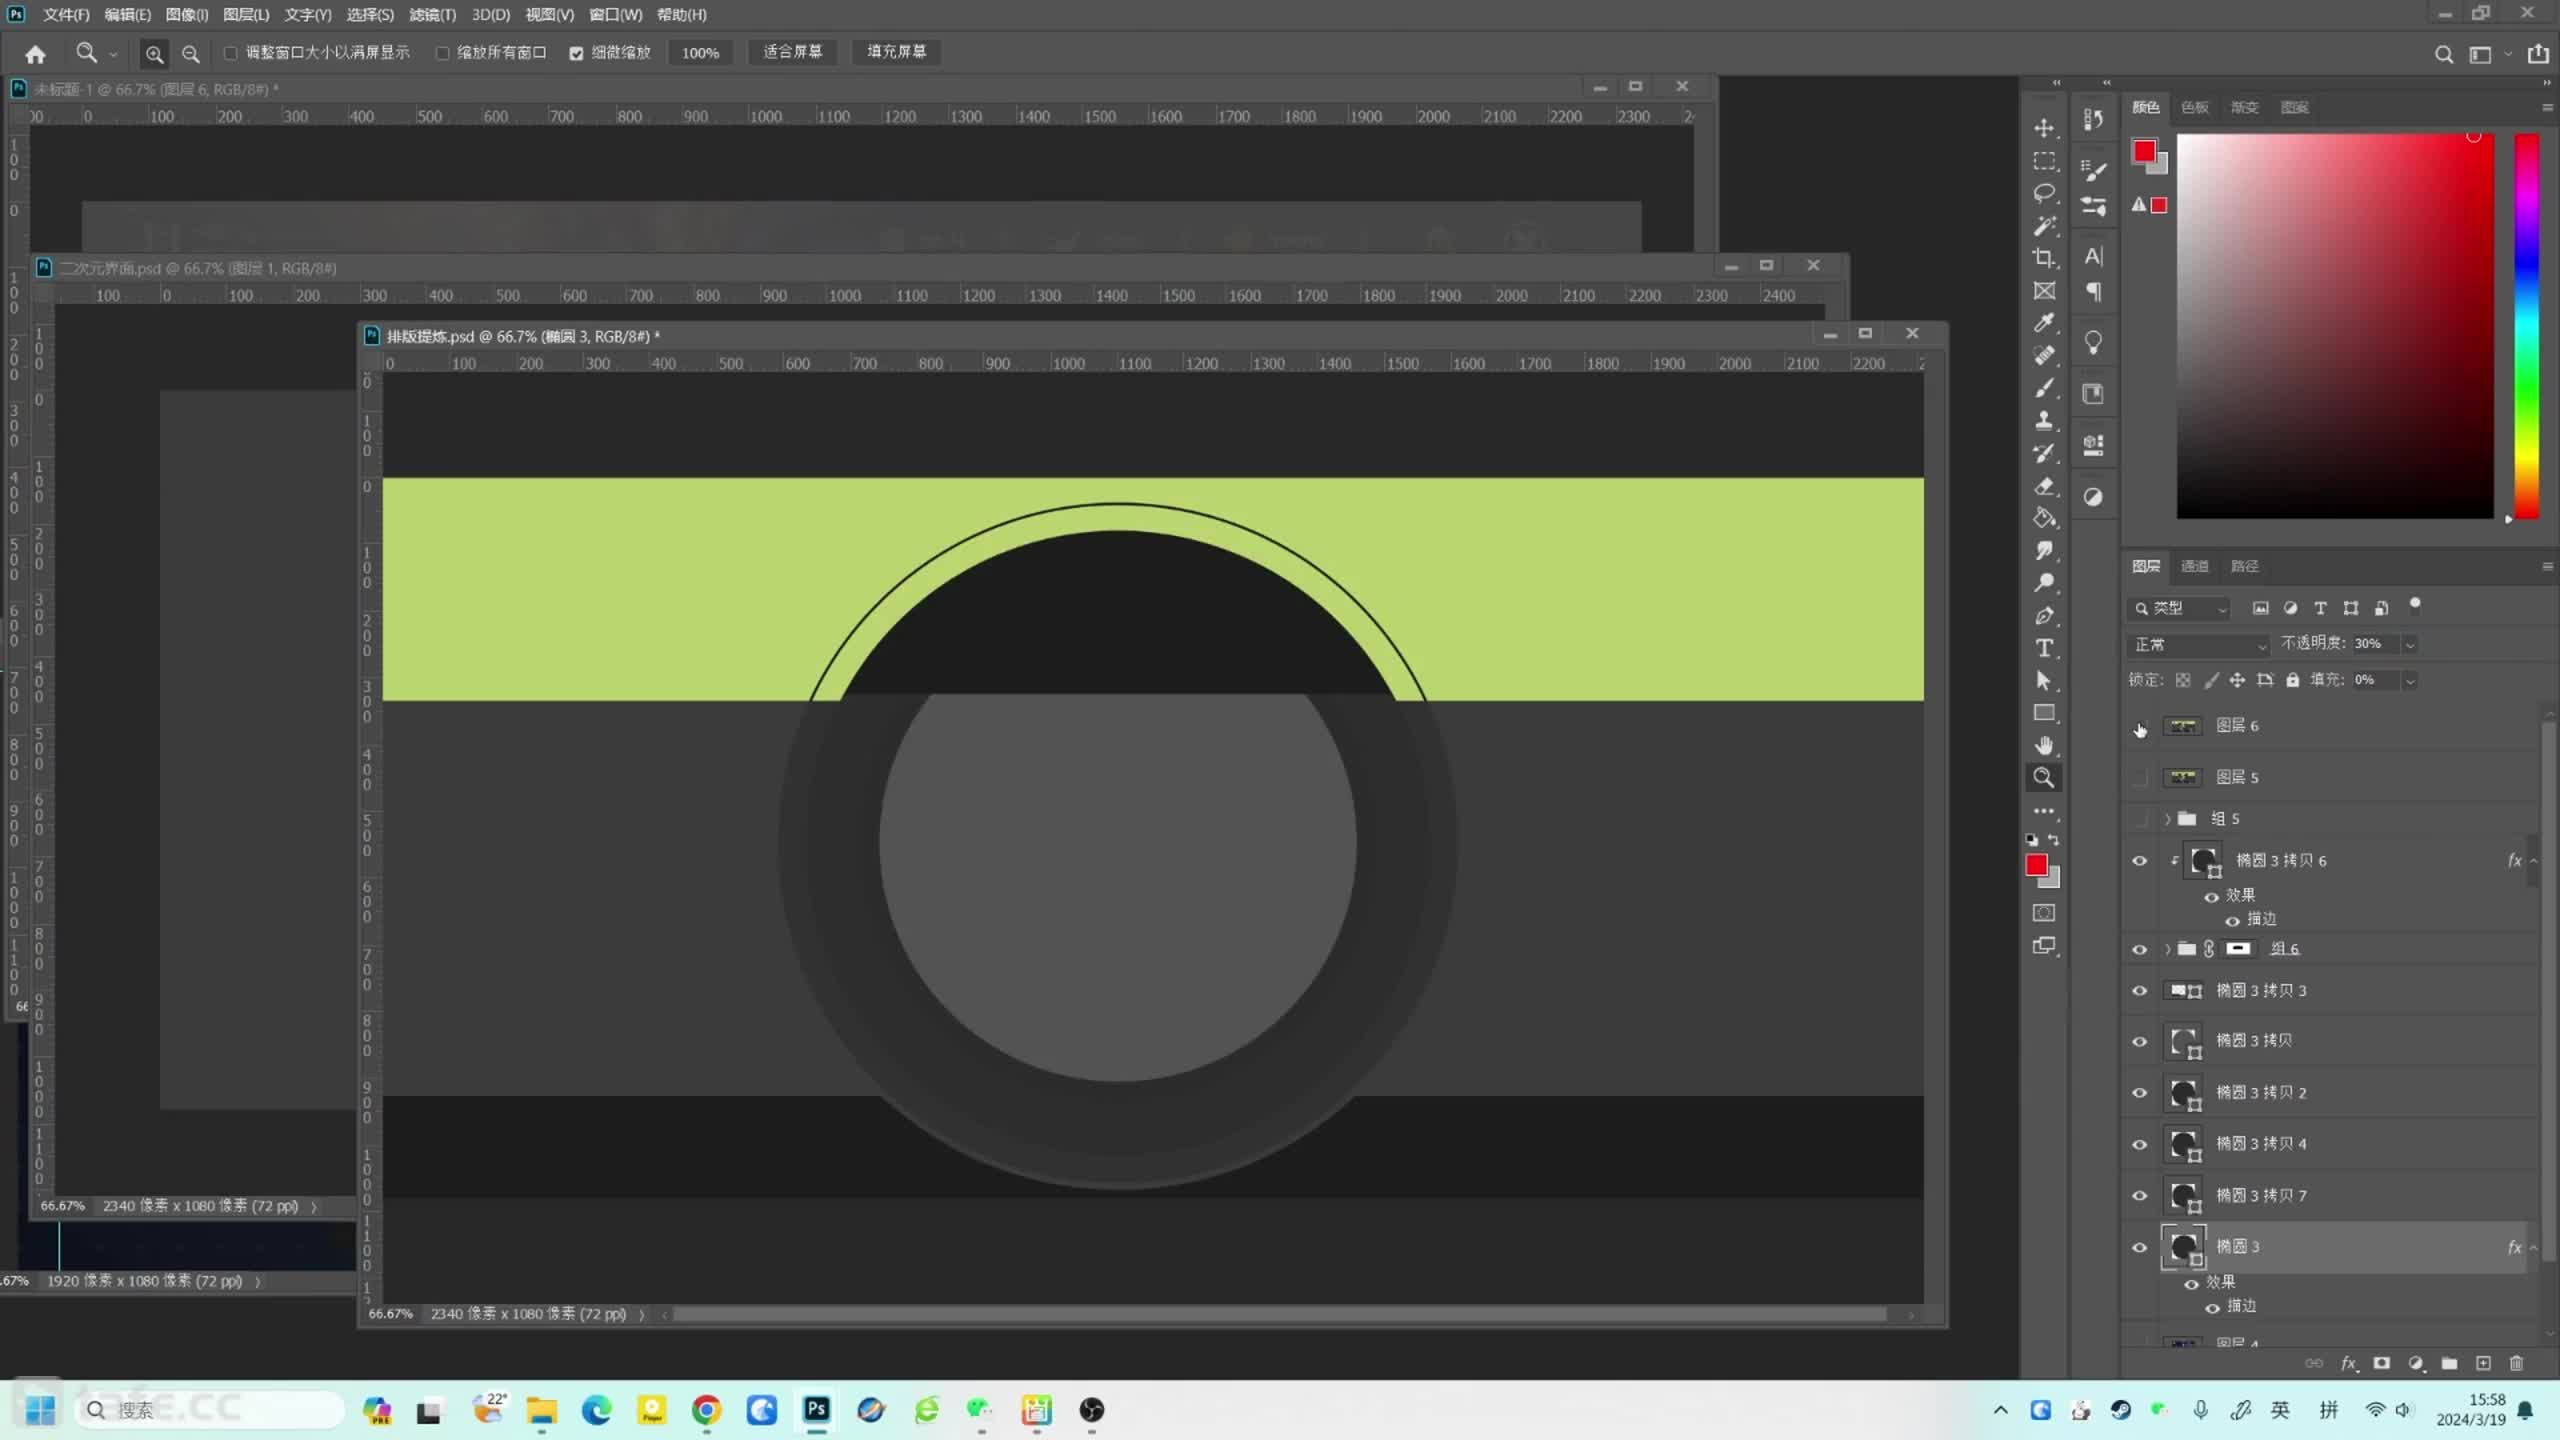Collapse effects of 椭圆 3 拷贝 6

pos(2534,861)
